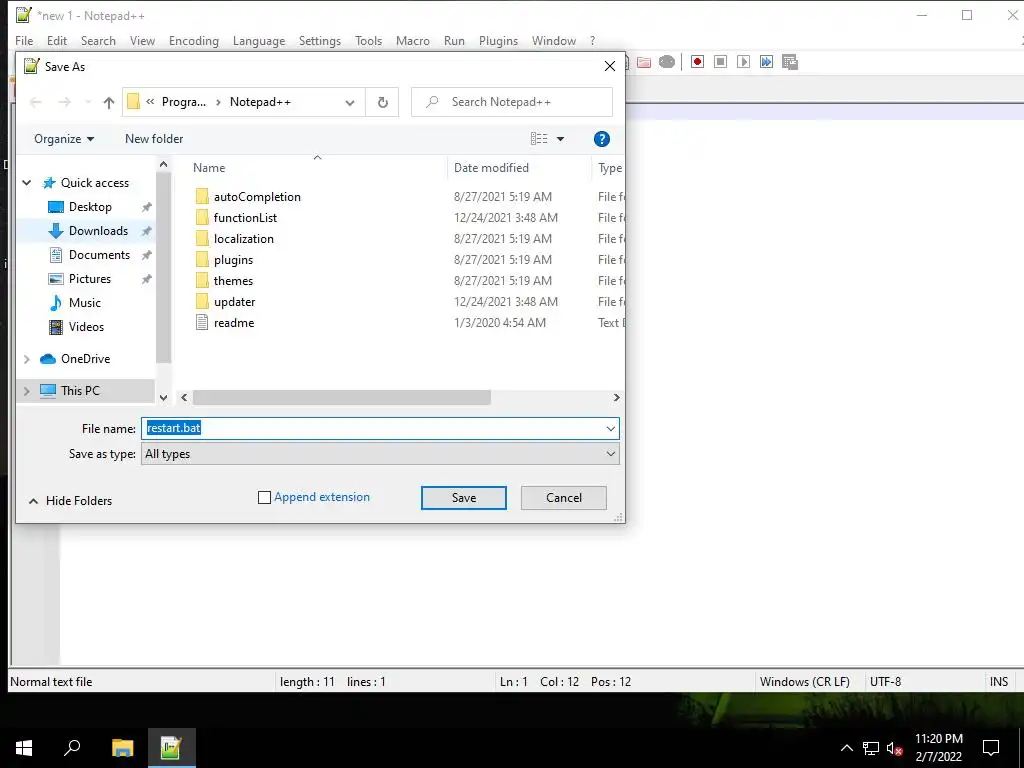This screenshot has height=768, width=1024.
Task: Select the themes folder
Action: pyautogui.click(x=233, y=281)
